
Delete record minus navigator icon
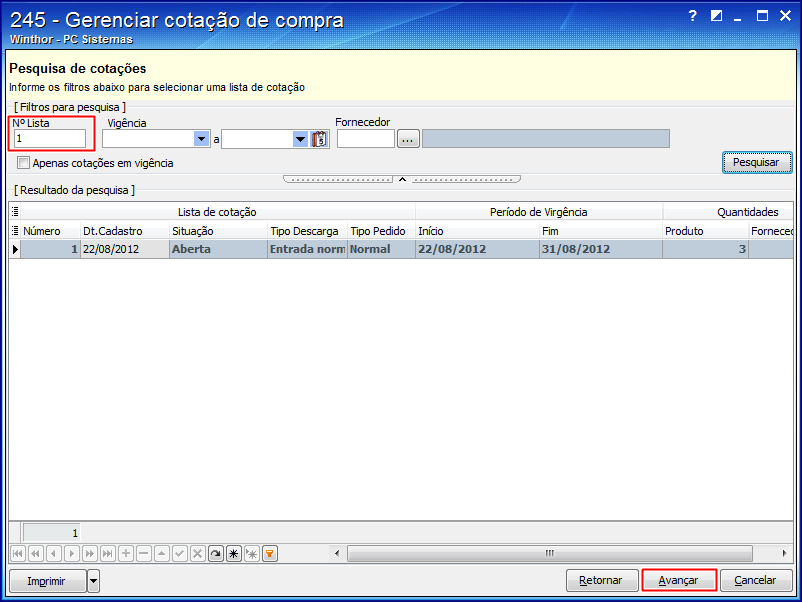144,553
